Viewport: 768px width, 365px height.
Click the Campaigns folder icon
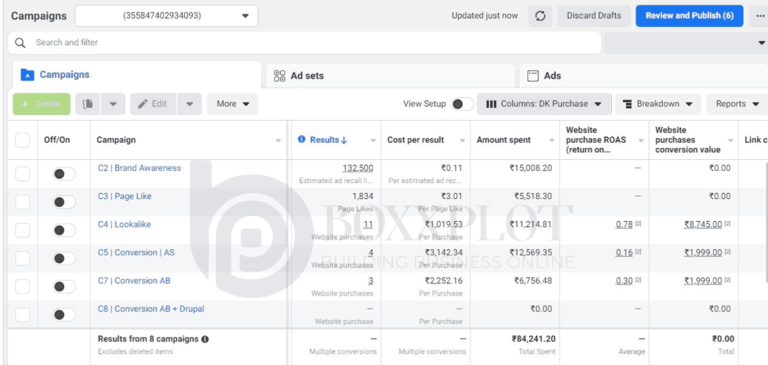pyautogui.click(x=27, y=75)
